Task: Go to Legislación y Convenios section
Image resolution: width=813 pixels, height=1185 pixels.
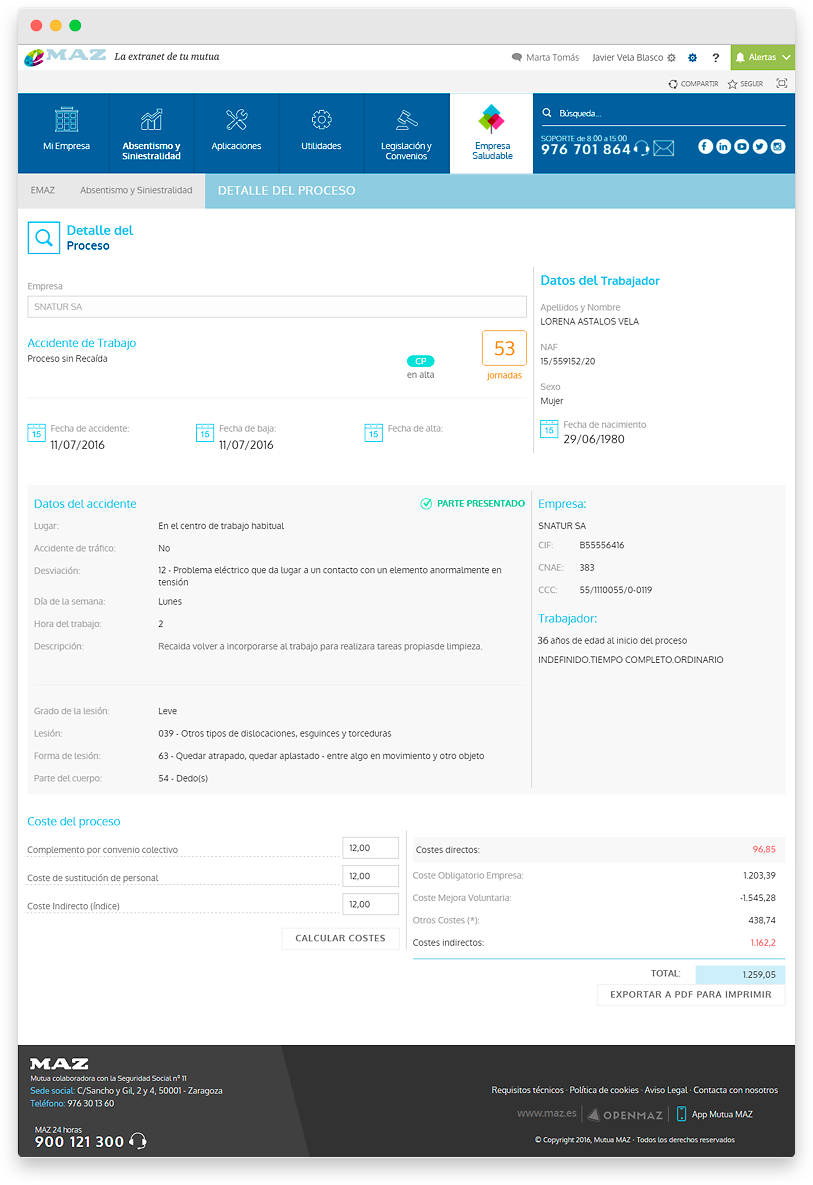Action: [x=406, y=134]
